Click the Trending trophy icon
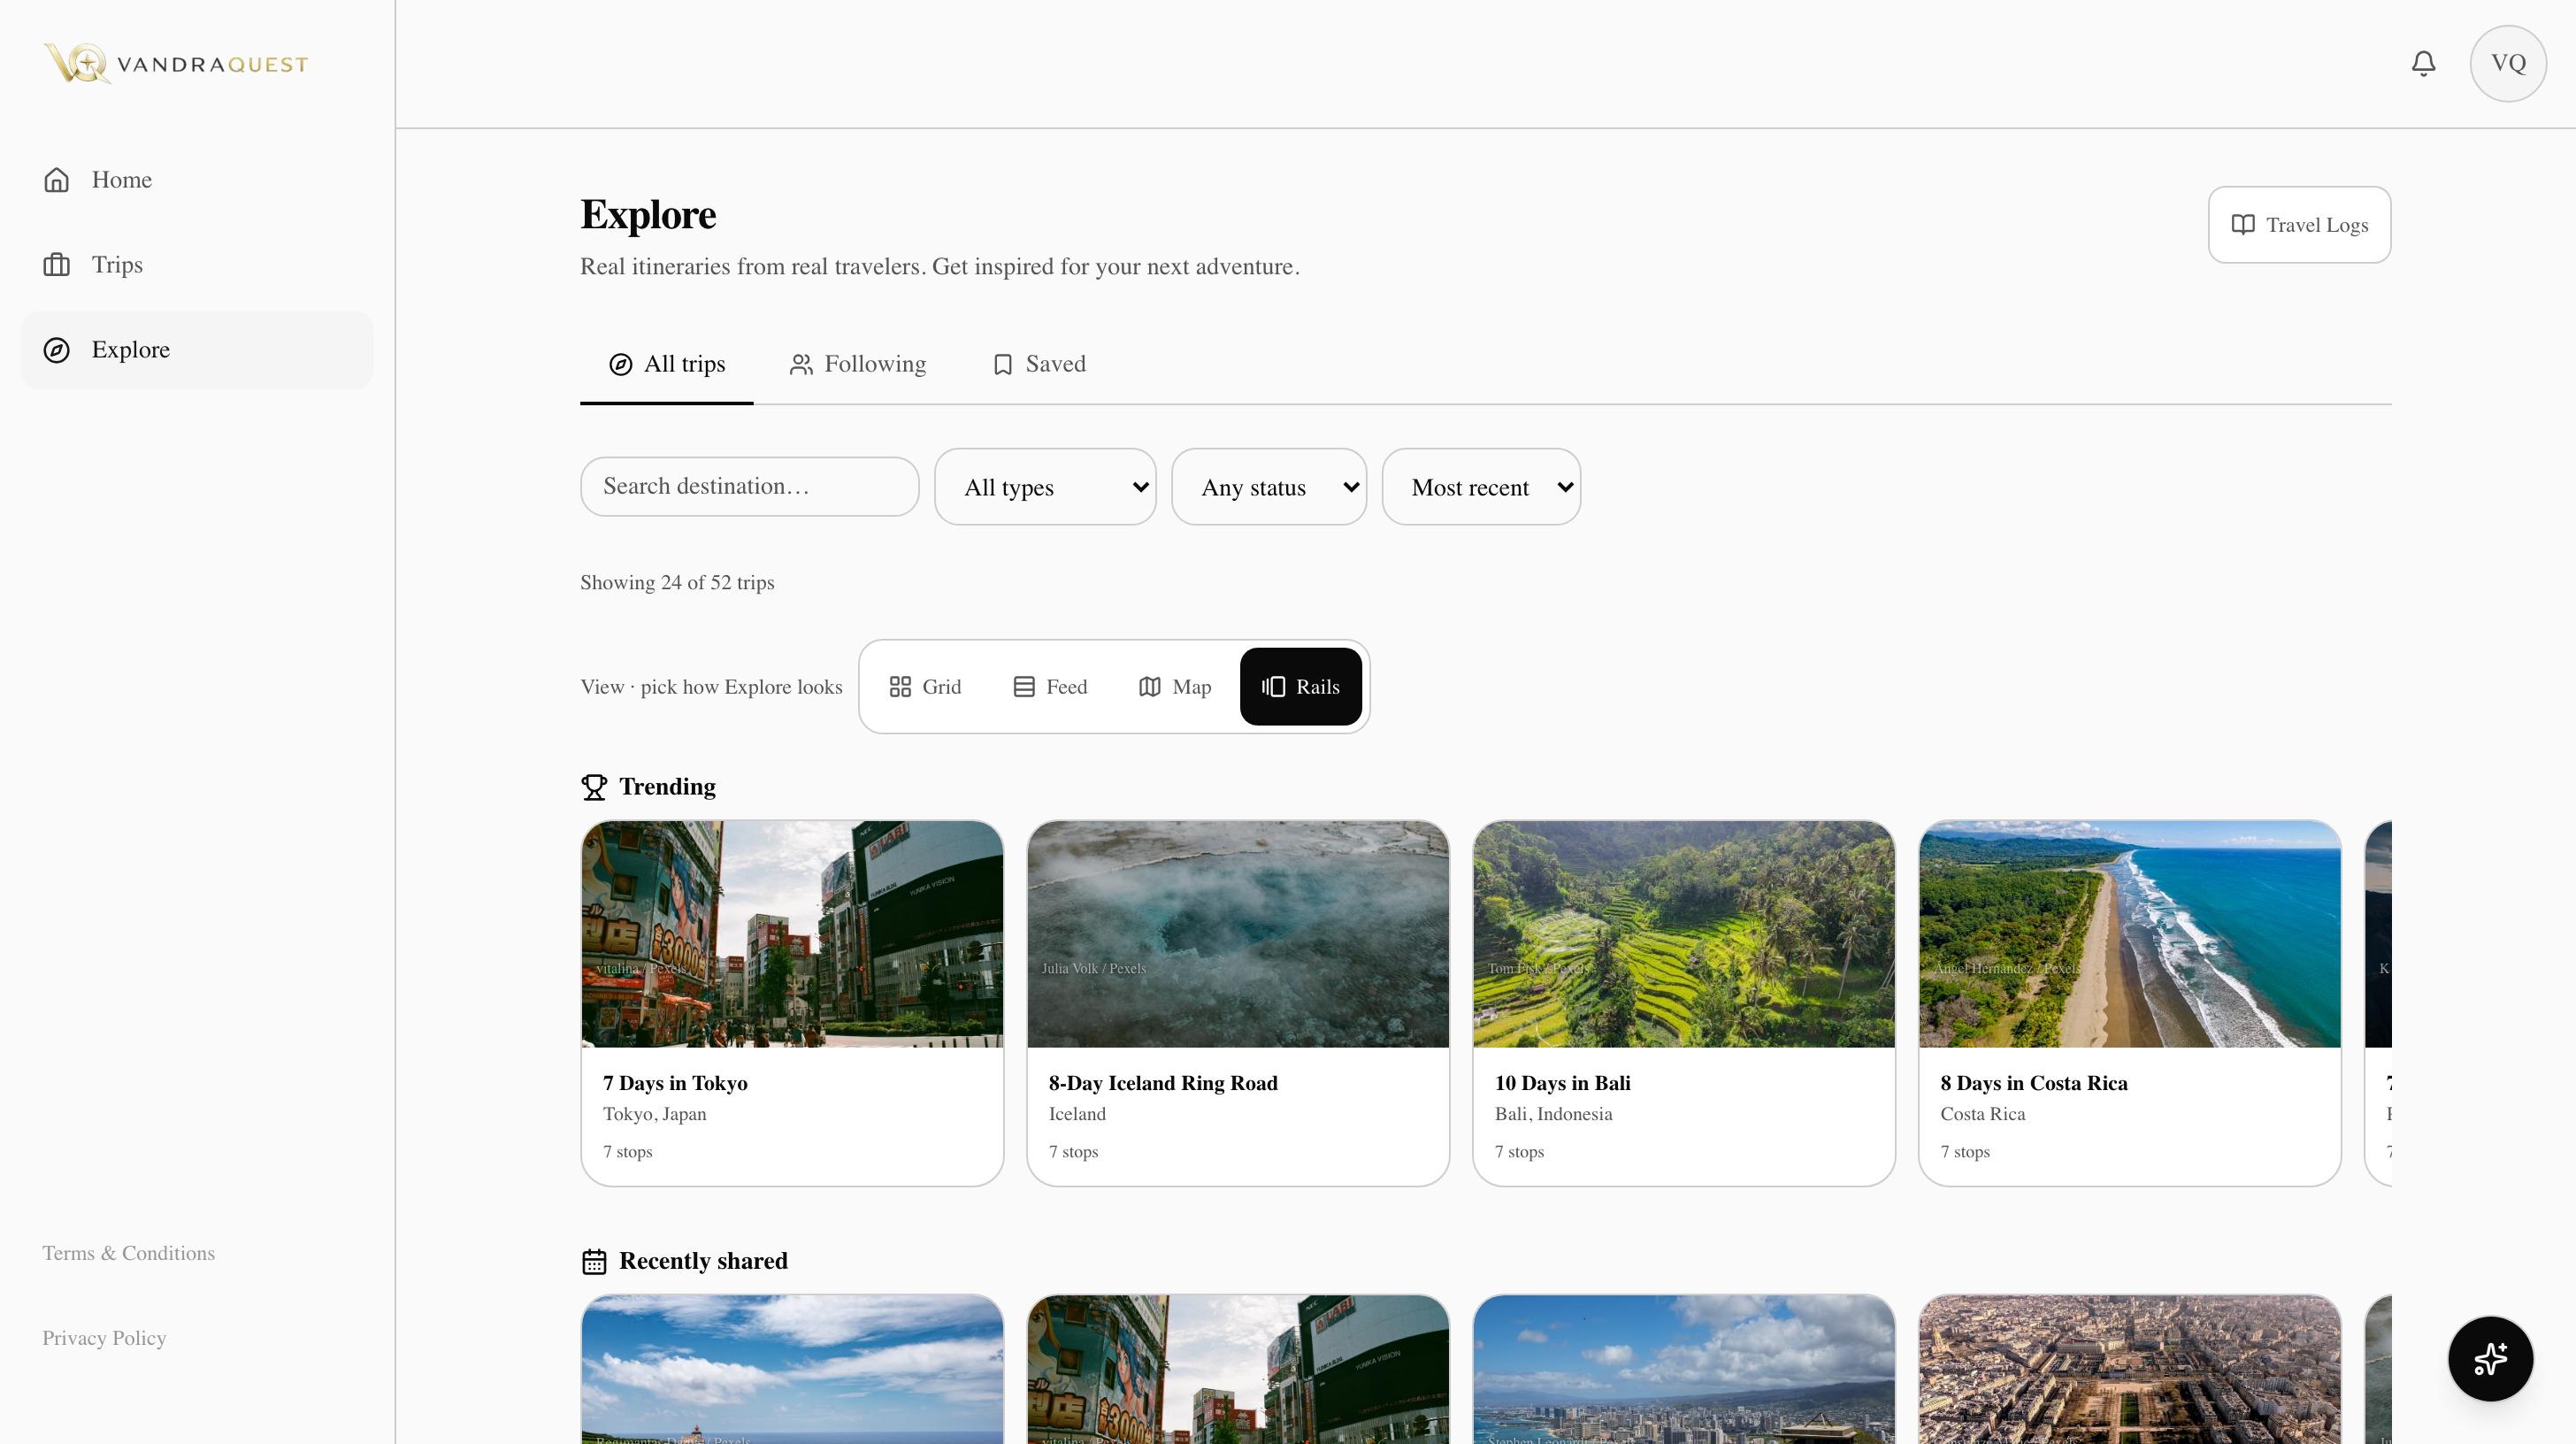 [x=594, y=787]
